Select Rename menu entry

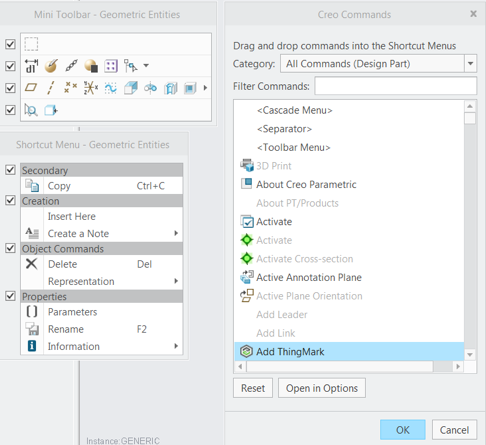[102, 329]
